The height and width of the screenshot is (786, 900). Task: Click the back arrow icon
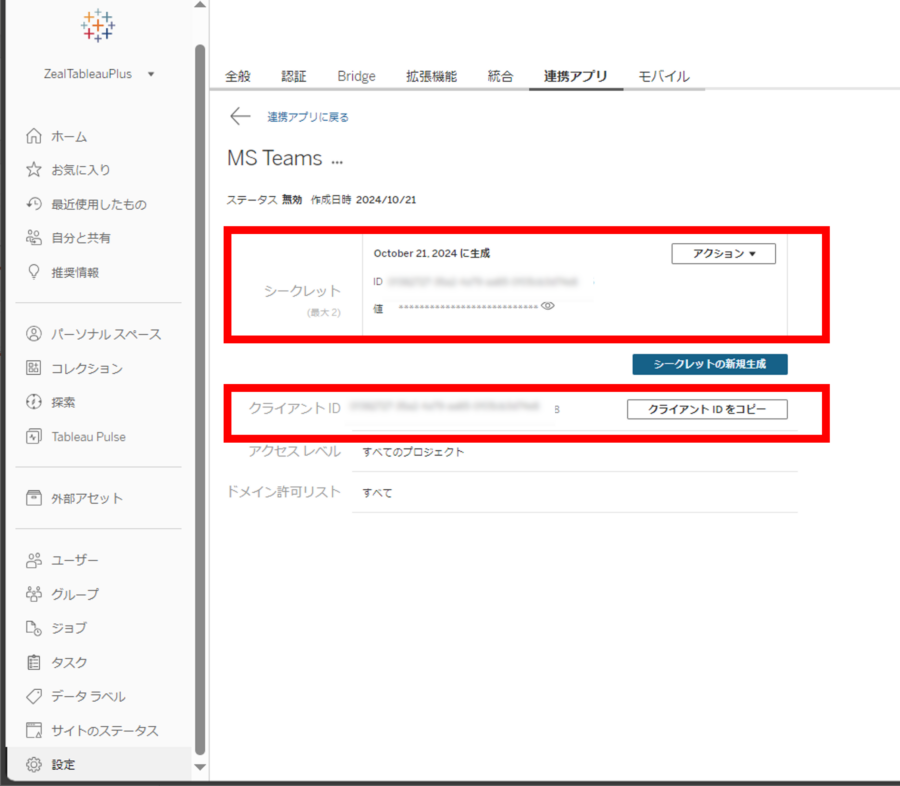[240, 116]
